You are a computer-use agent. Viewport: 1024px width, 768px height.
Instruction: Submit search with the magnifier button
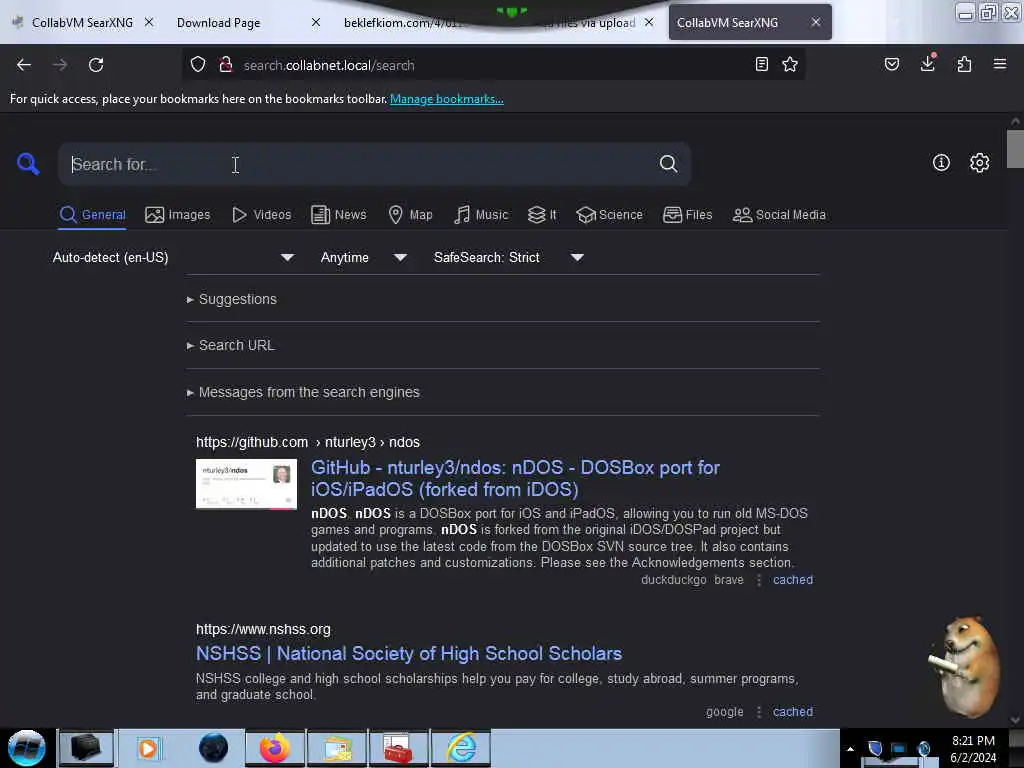tap(668, 163)
